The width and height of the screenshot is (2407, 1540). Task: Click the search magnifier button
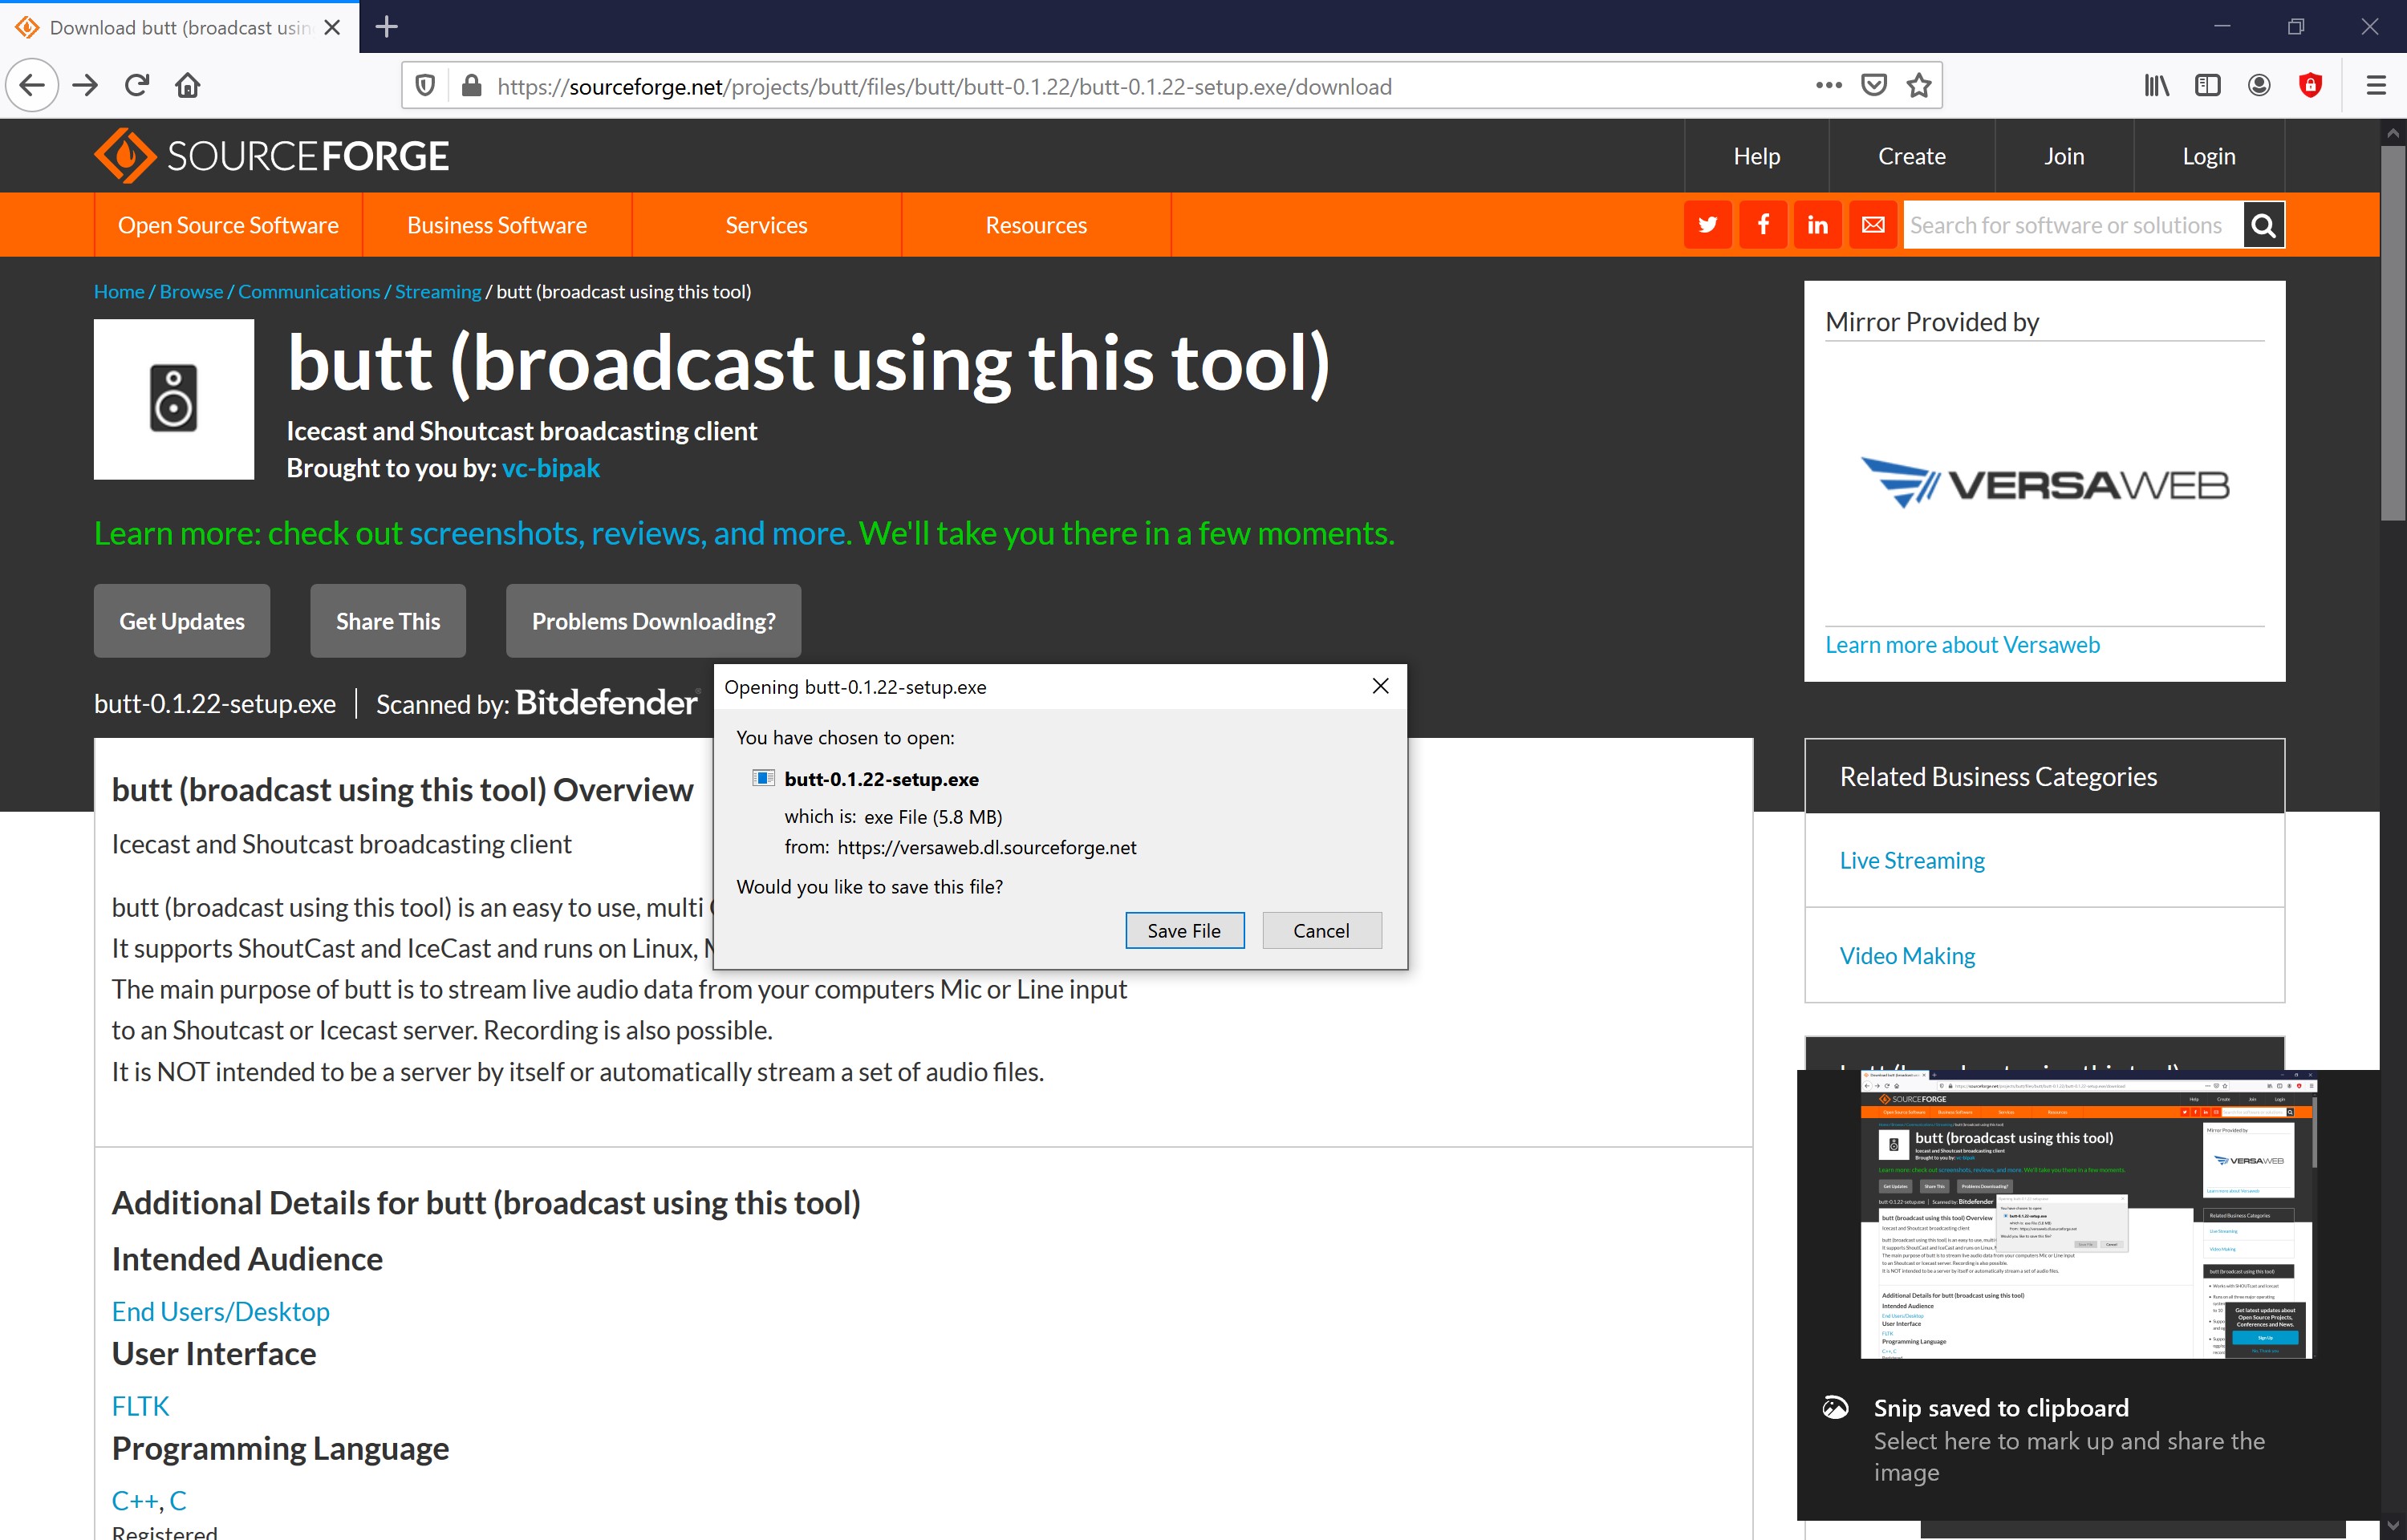click(2263, 225)
